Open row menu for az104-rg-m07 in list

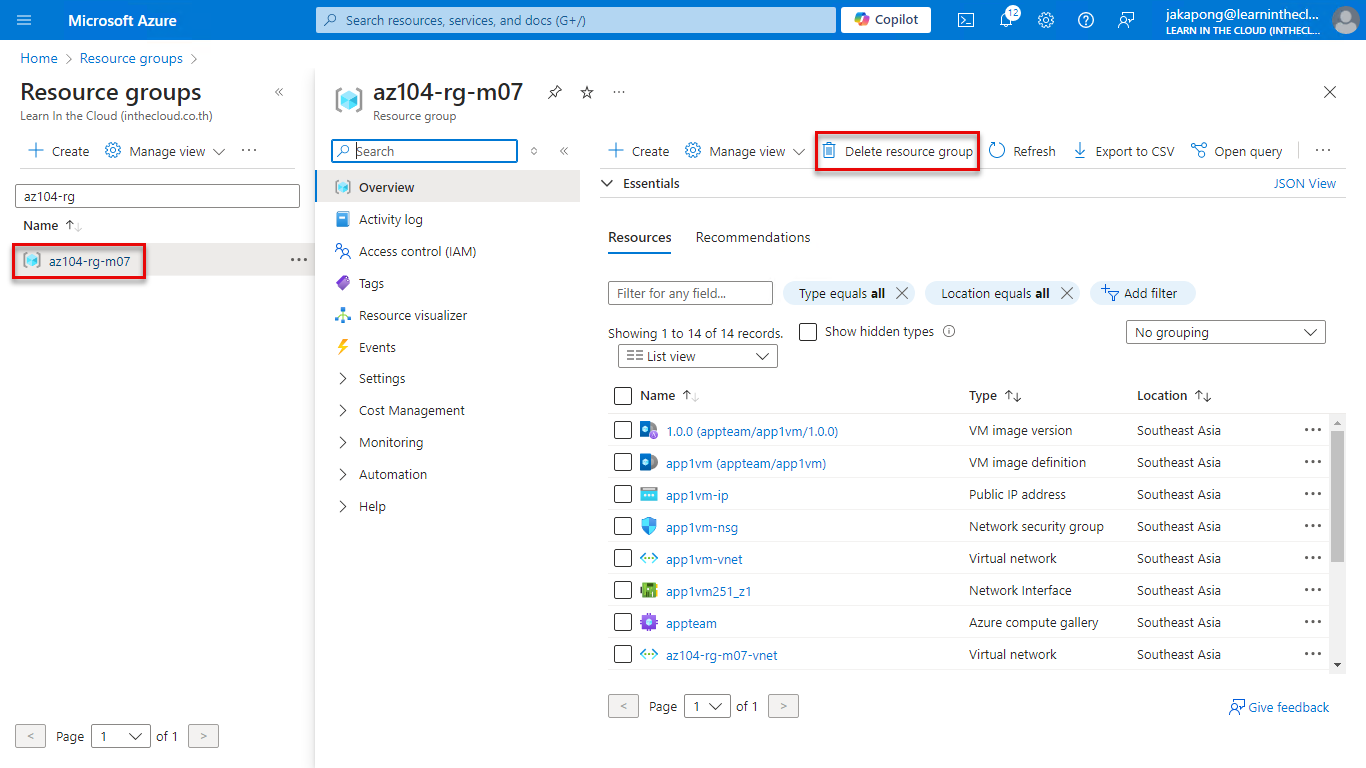point(299,260)
